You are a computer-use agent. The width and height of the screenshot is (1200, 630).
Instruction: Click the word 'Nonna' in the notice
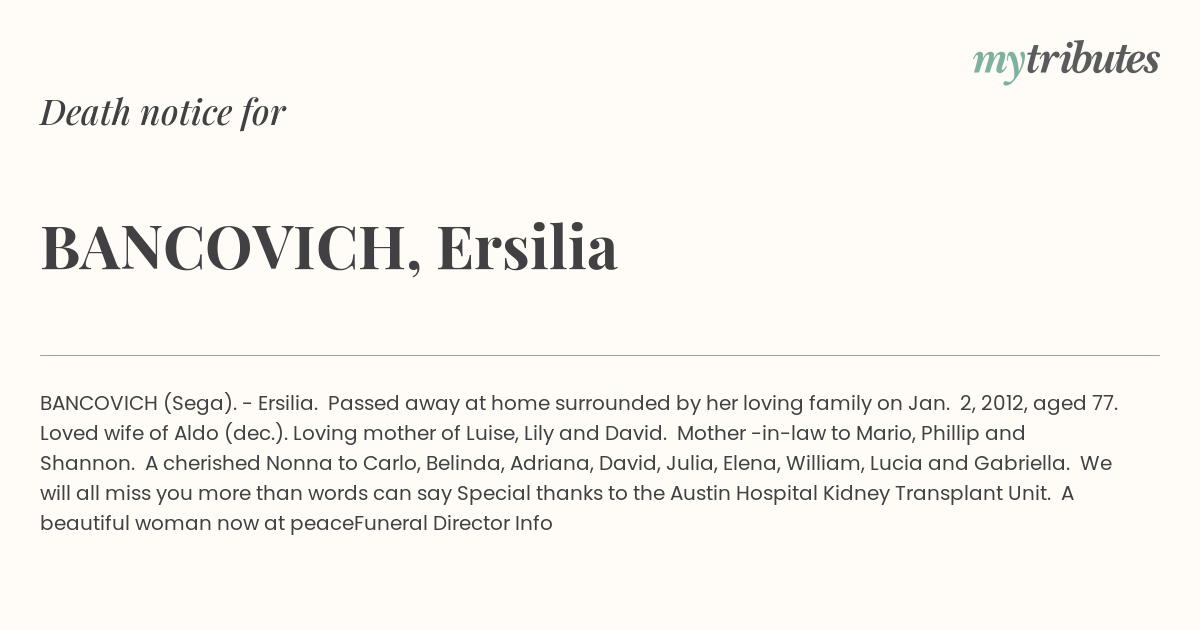(x=298, y=463)
